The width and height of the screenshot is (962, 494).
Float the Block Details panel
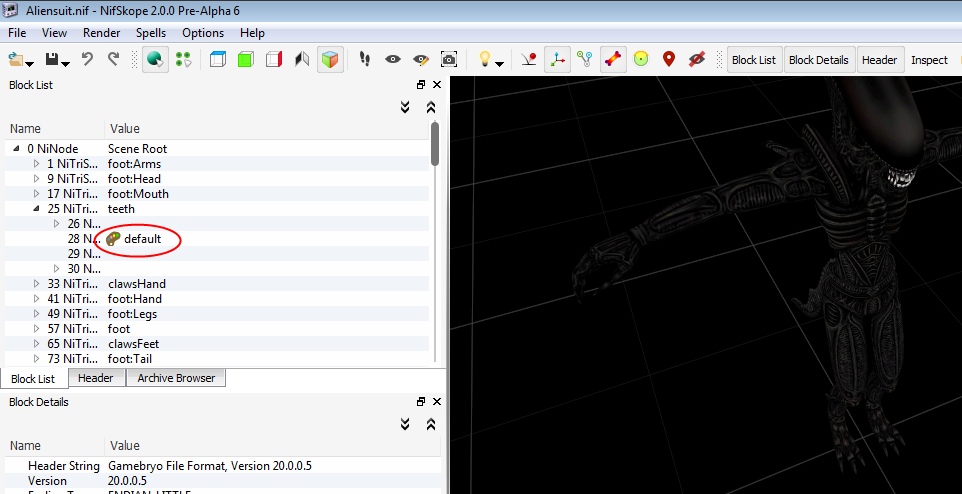pos(421,402)
